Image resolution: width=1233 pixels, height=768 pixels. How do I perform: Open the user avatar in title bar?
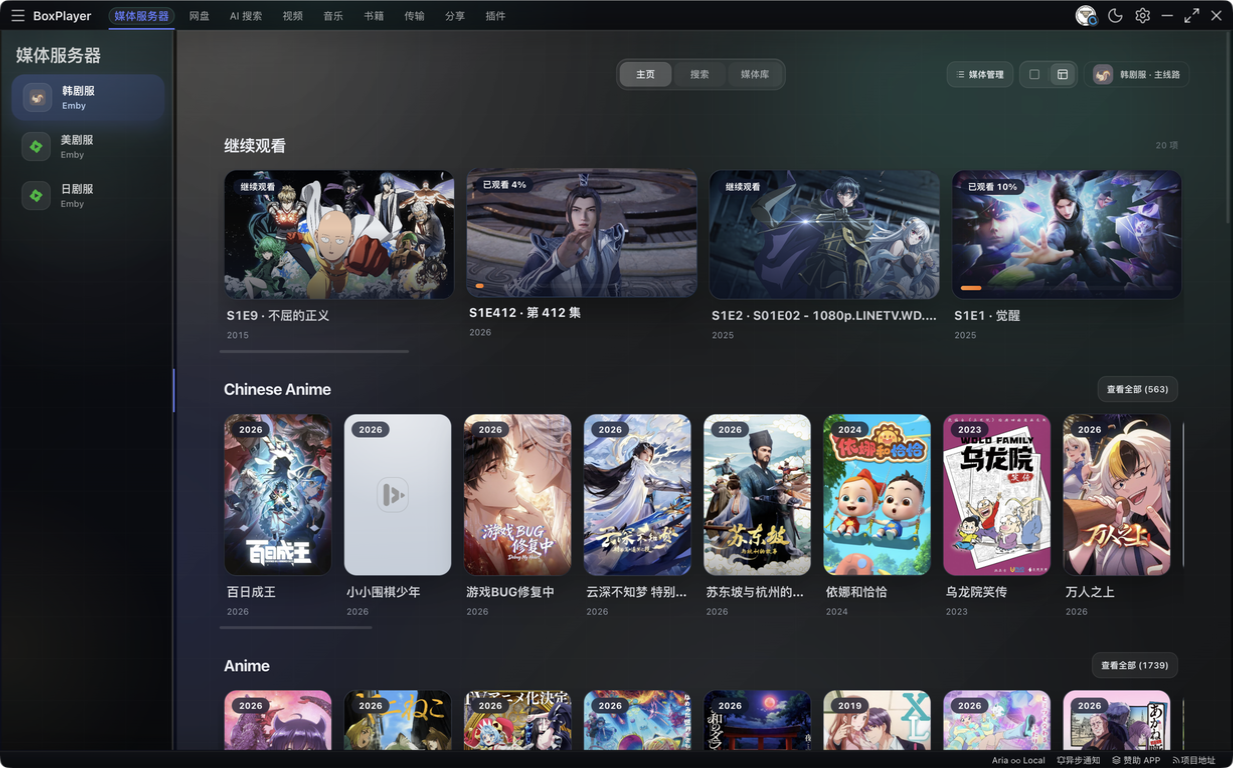click(x=1085, y=16)
